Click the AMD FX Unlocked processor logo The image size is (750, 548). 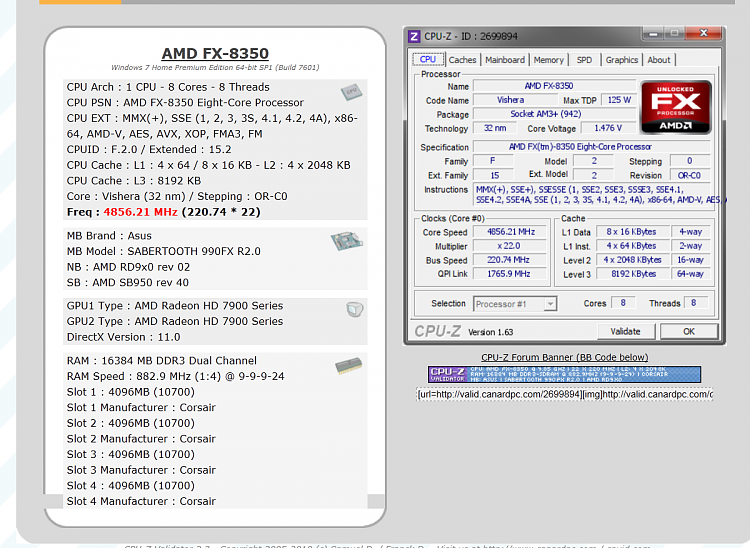(675, 107)
